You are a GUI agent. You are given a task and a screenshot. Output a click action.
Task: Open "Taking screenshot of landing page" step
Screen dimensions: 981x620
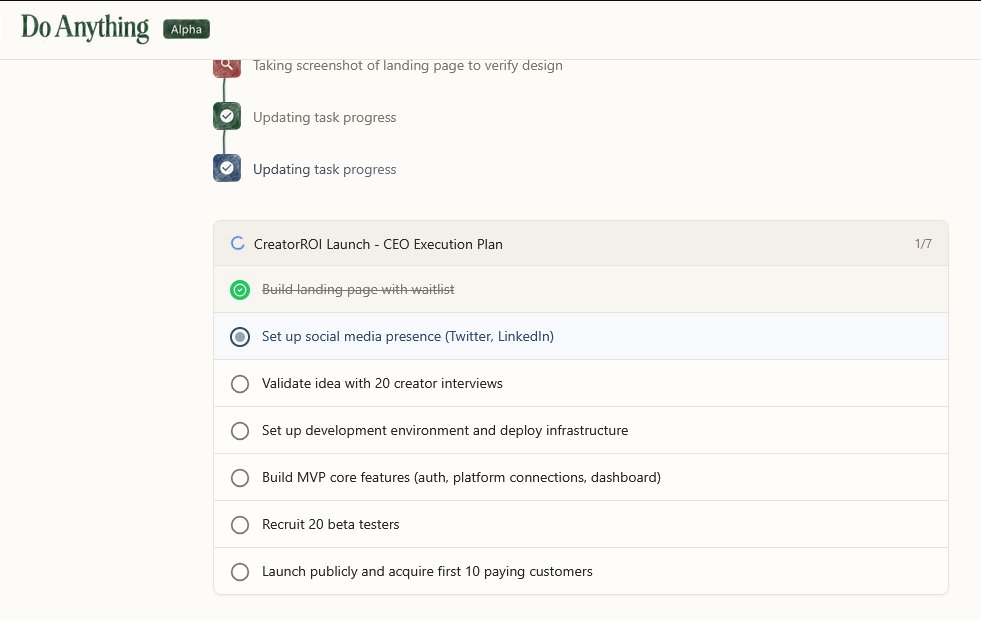click(x=407, y=66)
